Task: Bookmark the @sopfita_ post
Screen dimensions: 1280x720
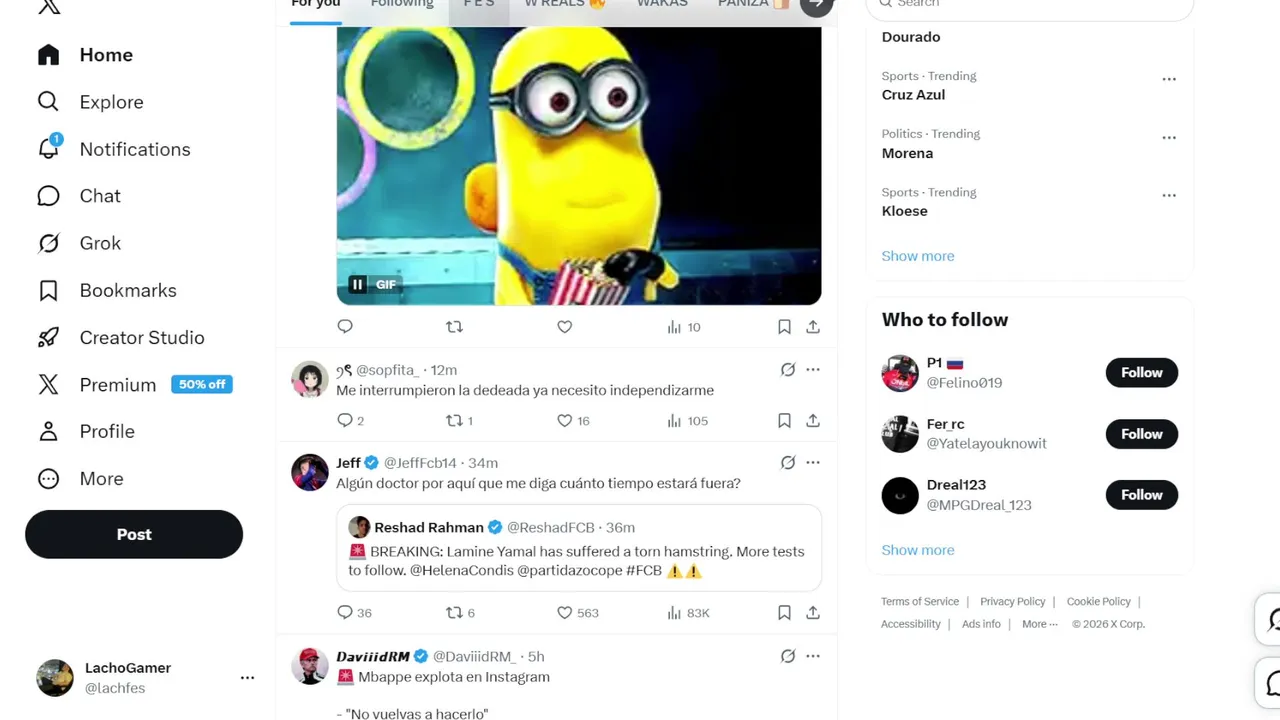Action: pyautogui.click(x=784, y=421)
